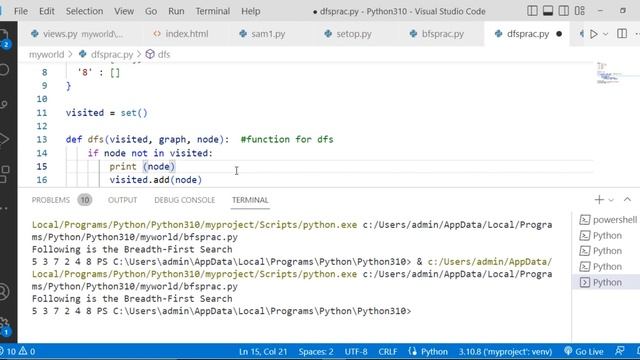Change indentation via Spaces: 2
The height and width of the screenshot is (360, 640).
(x=316, y=351)
